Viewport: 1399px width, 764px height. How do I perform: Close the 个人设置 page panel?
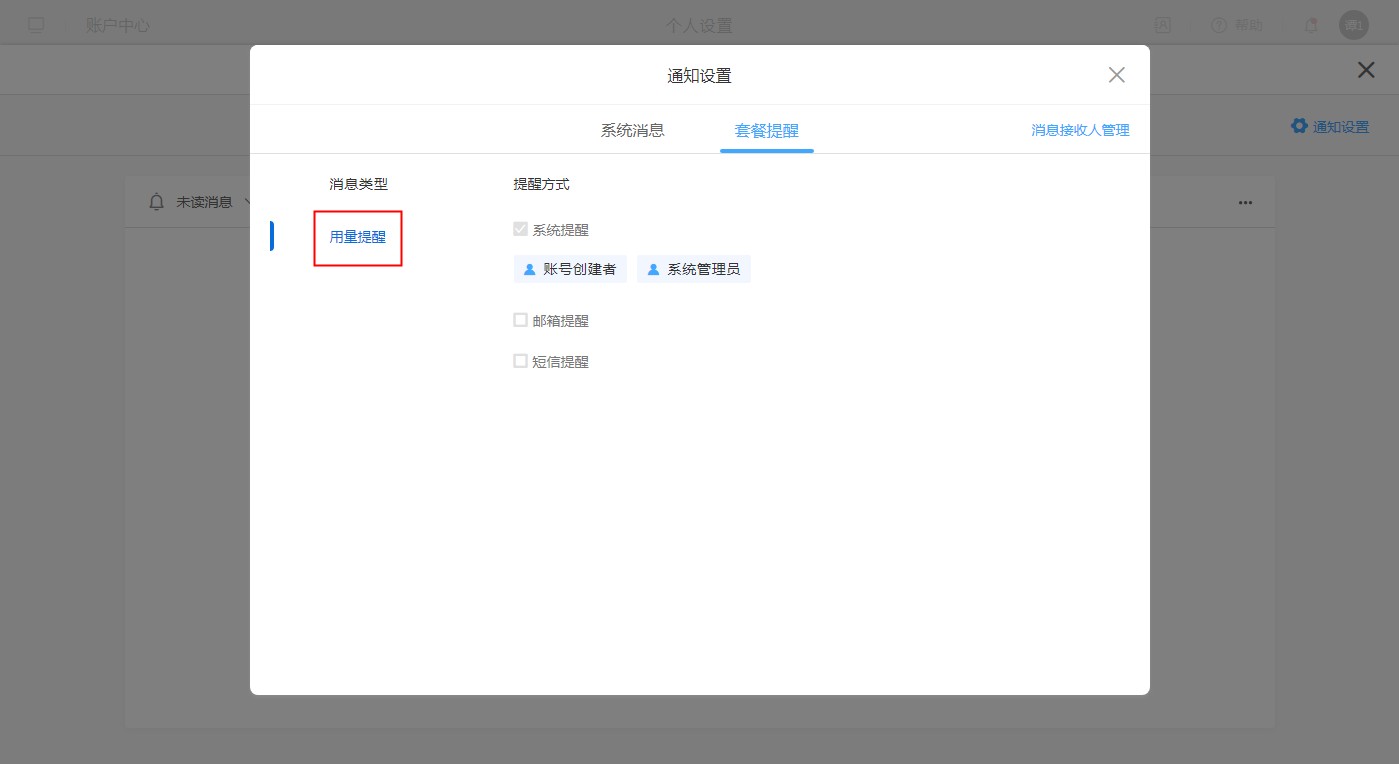click(x=1365, y=70)
